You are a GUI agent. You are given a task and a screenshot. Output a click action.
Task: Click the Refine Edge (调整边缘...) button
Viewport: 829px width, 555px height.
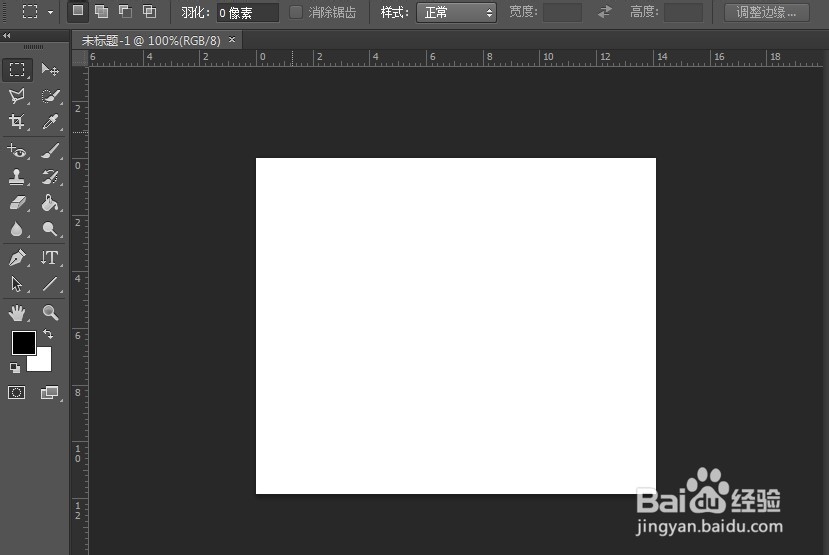(767, 12)
